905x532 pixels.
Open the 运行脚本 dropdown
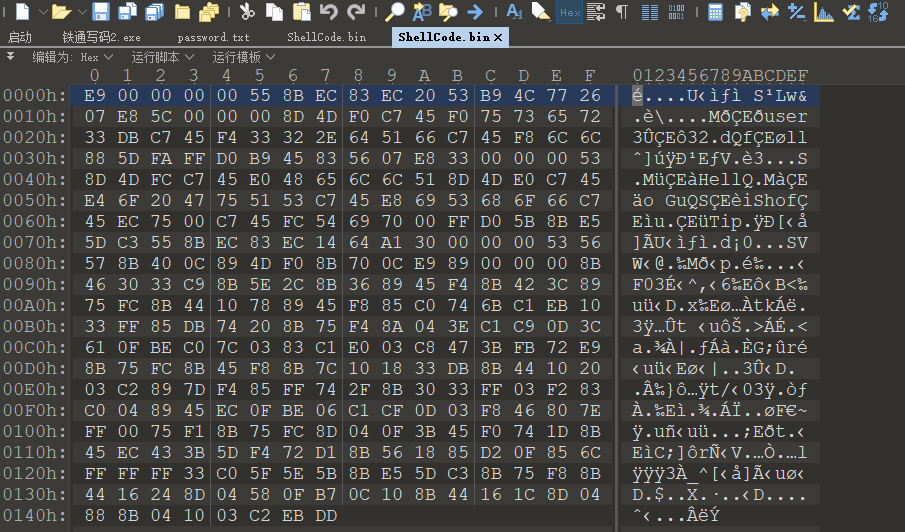click(x=162, y=57)
